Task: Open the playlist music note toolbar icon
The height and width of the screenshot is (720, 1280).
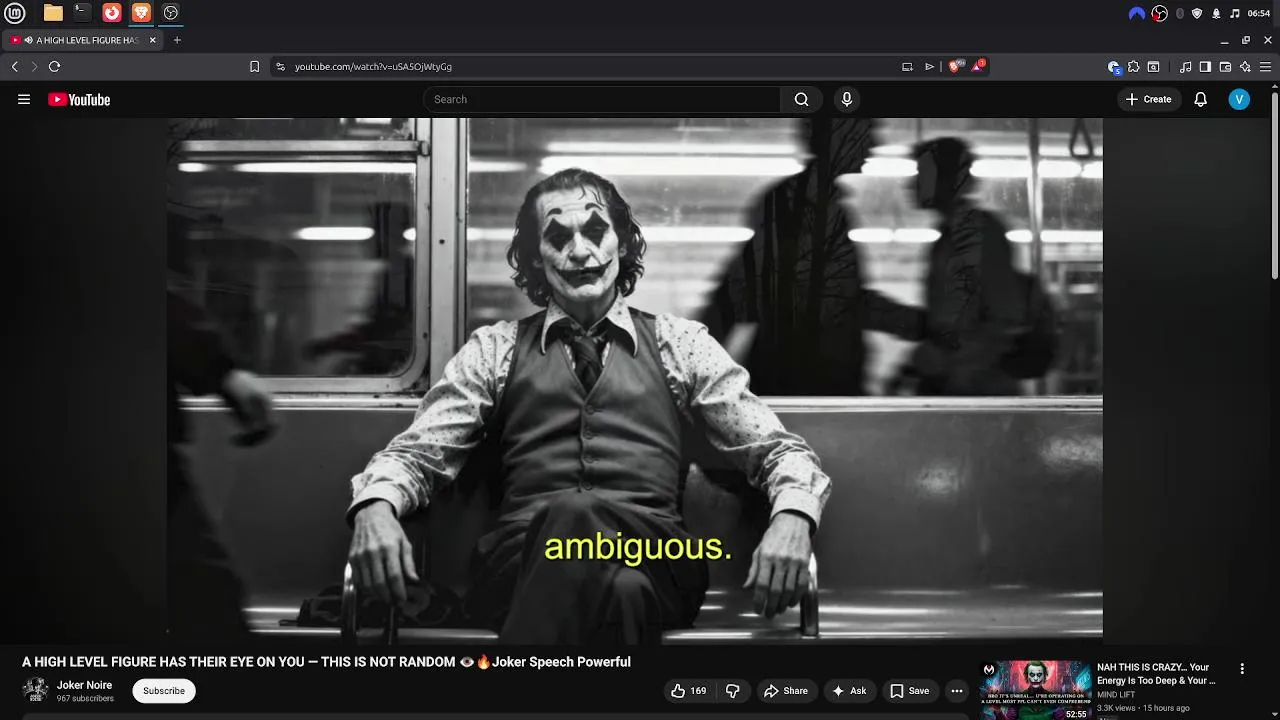Action: click(1185, 67)
